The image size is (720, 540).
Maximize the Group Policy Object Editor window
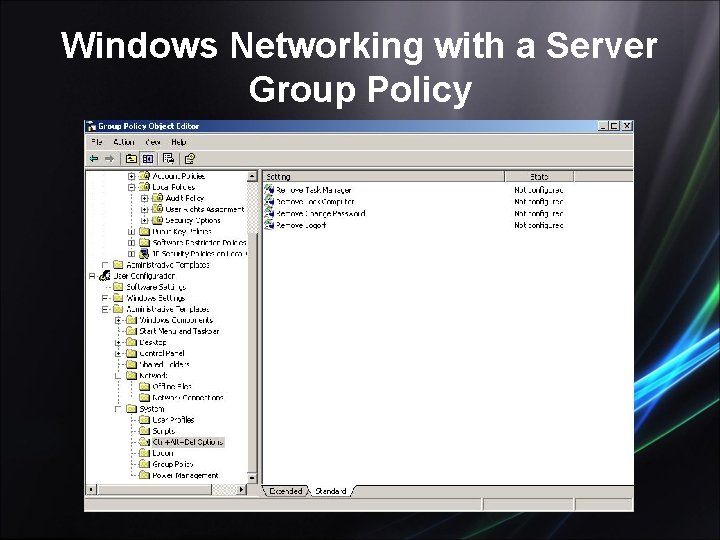click(x=615, y=126)
